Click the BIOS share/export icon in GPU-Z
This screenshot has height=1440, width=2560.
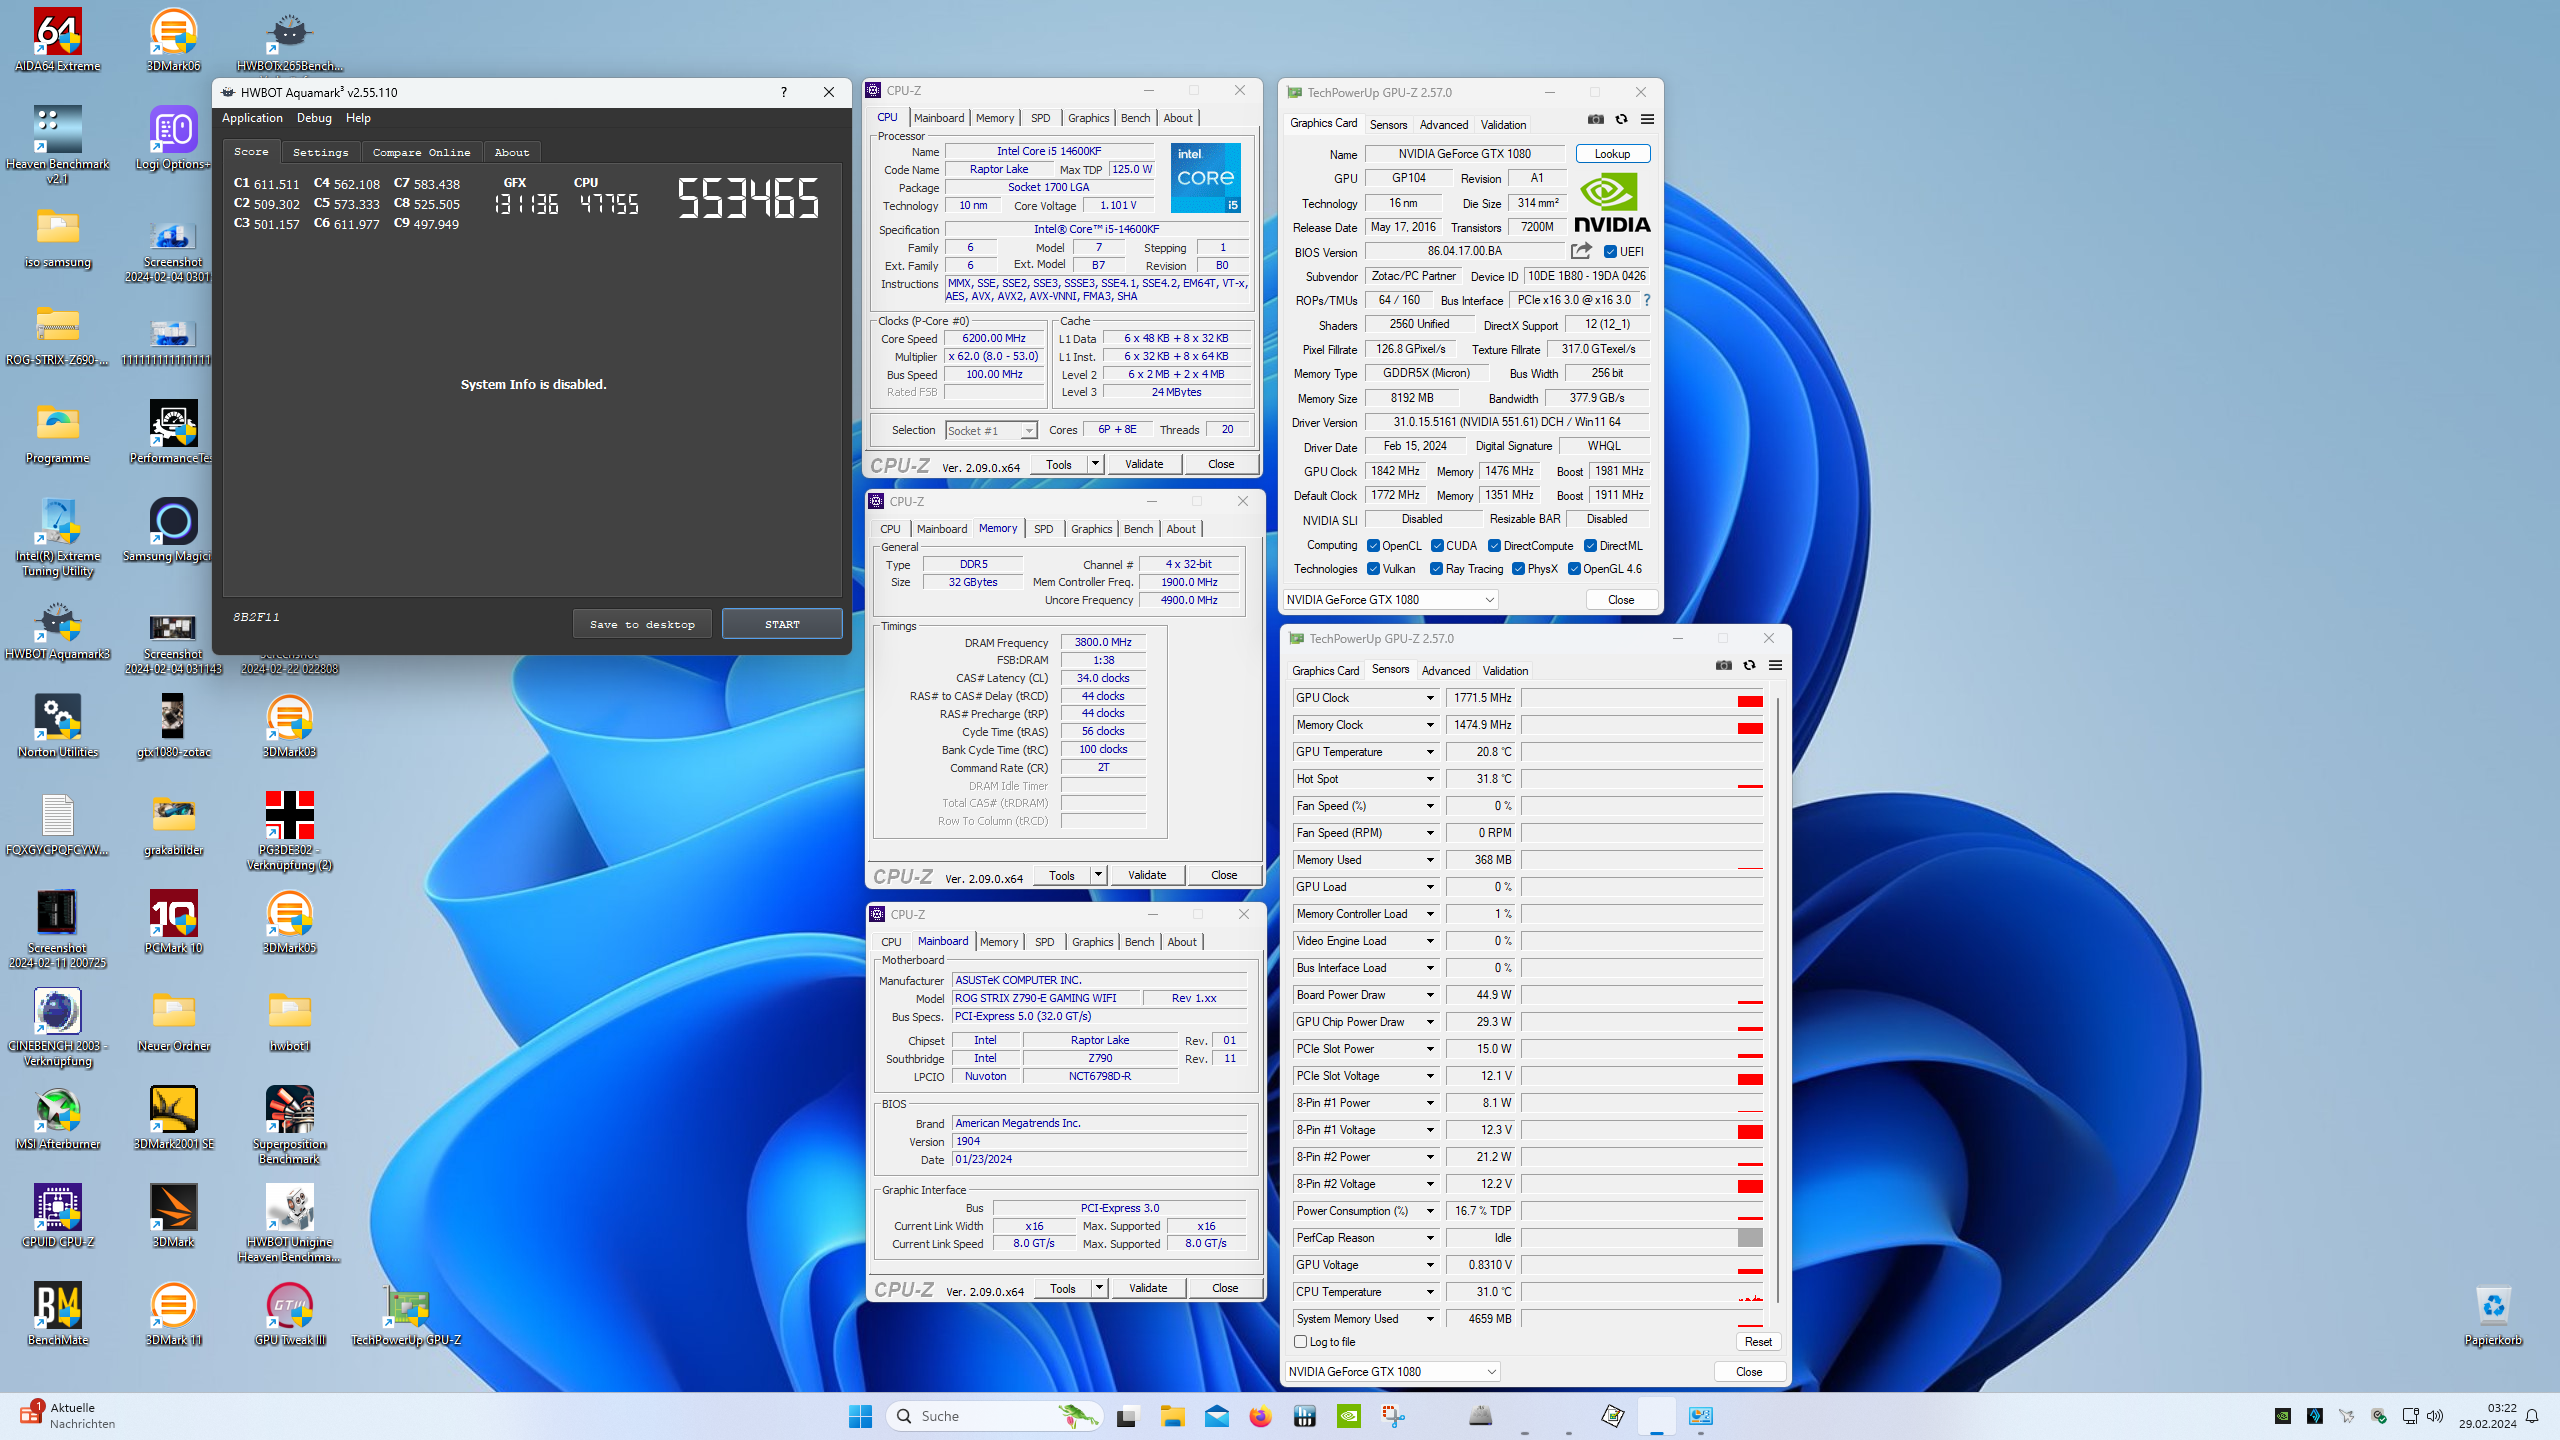[1581, 251]
